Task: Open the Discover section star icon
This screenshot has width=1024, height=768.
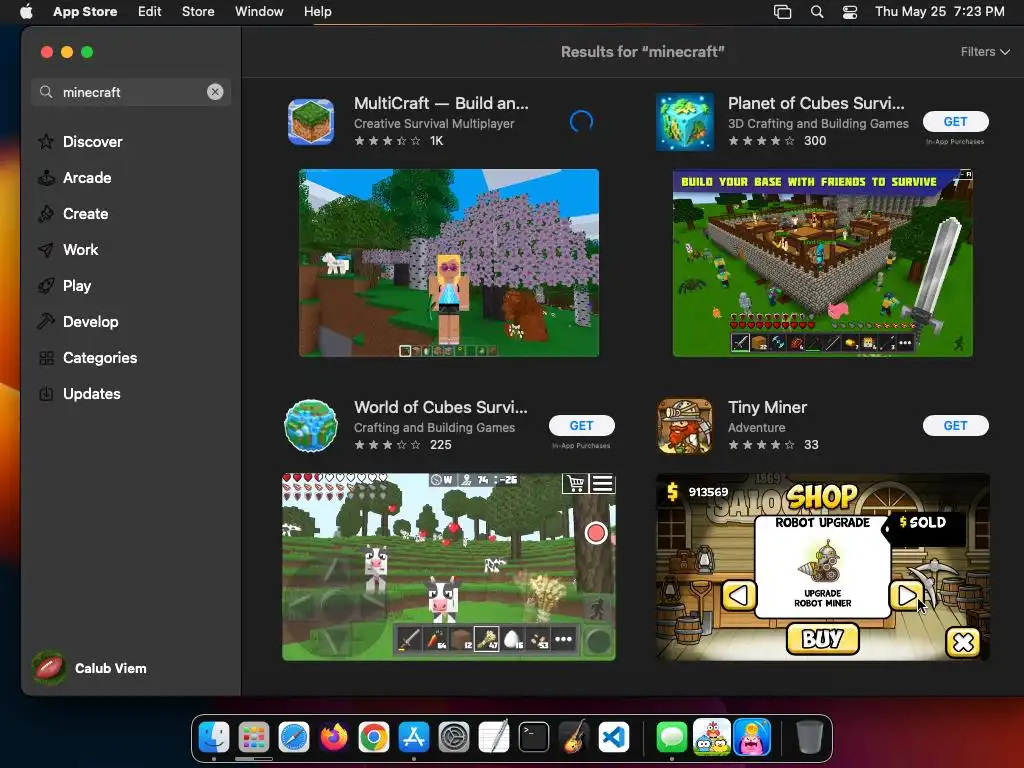Action: (46, 142)
